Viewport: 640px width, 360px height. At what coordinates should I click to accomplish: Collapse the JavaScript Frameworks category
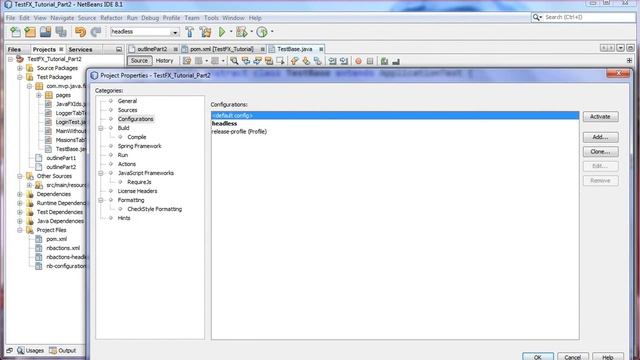pyautogui.click(x=101, y=173)
